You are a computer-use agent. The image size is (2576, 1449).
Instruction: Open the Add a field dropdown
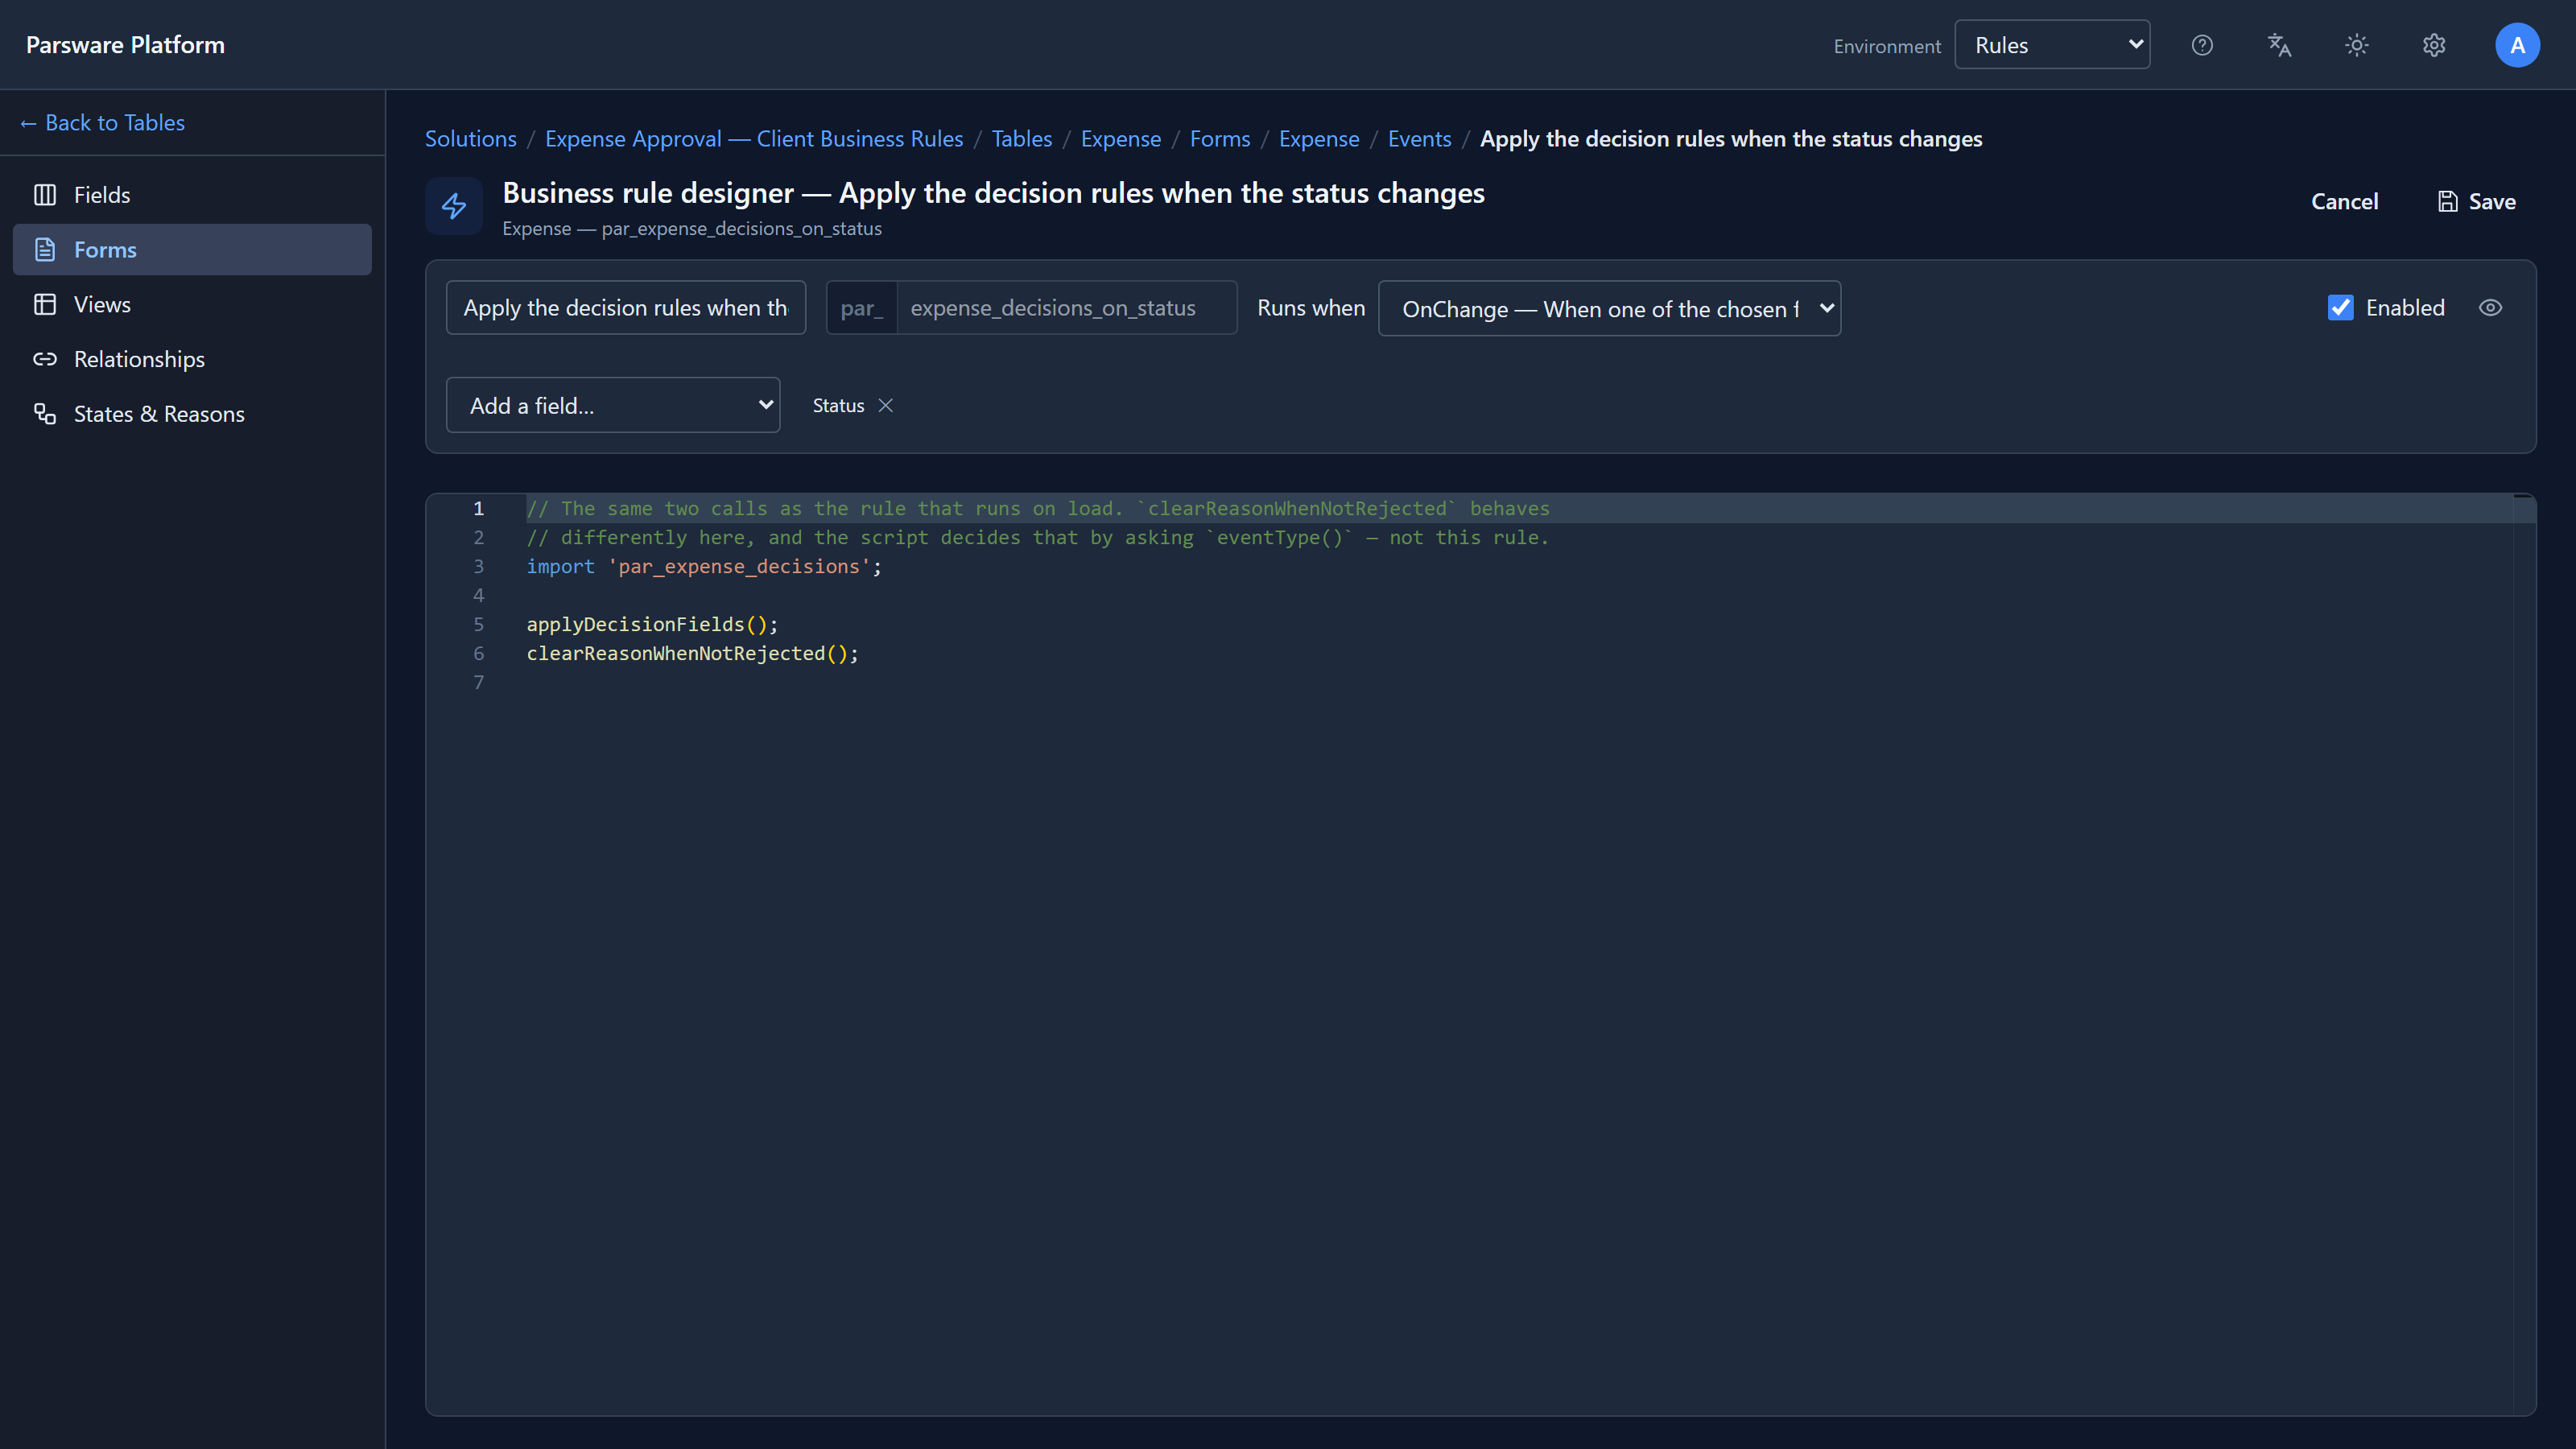(x=613, y=405)
